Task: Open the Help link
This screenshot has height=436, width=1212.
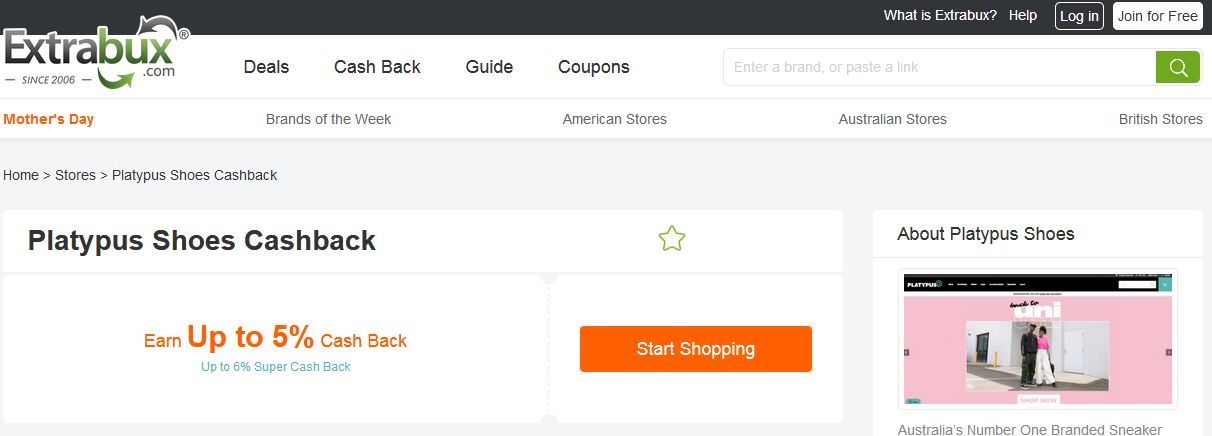Action: point(1023,16)
